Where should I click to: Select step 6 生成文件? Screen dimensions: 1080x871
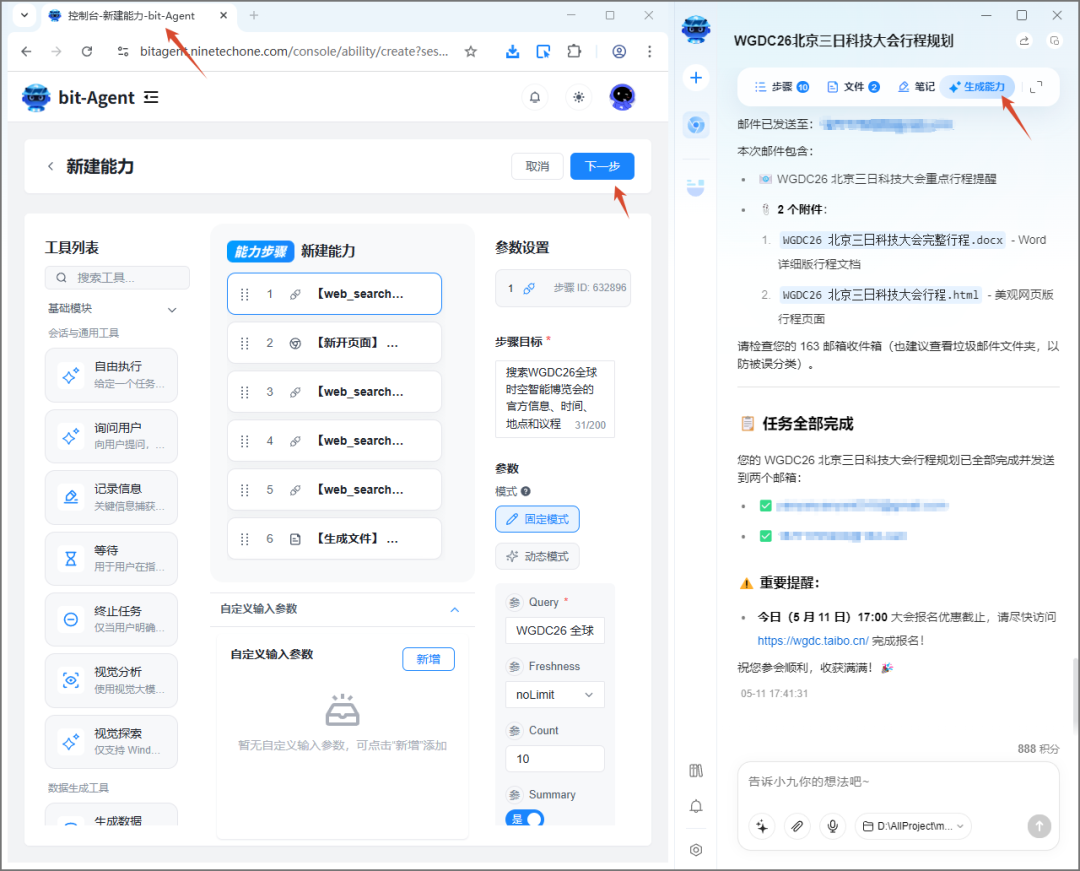[335, 538]
